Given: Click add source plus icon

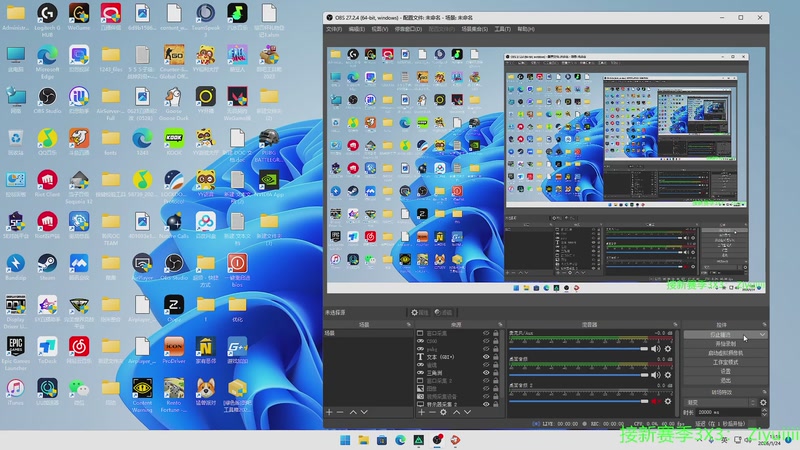Looking at the screenshot, I should click(421, 412).
